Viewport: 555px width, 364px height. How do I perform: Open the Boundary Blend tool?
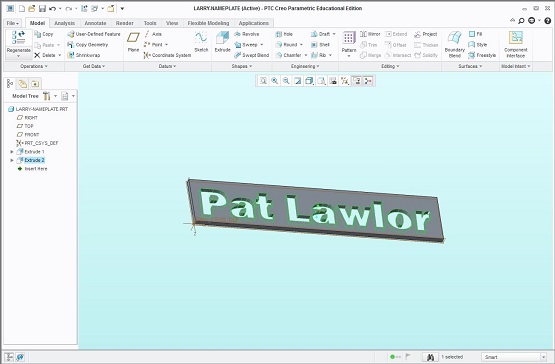[x=454, y=44]
